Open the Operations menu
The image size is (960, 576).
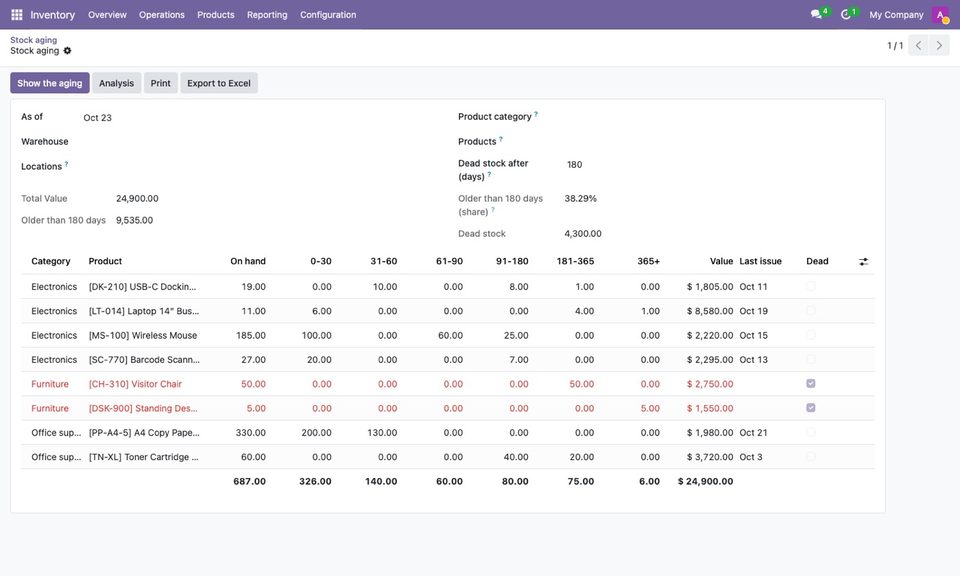pos(162,15)
